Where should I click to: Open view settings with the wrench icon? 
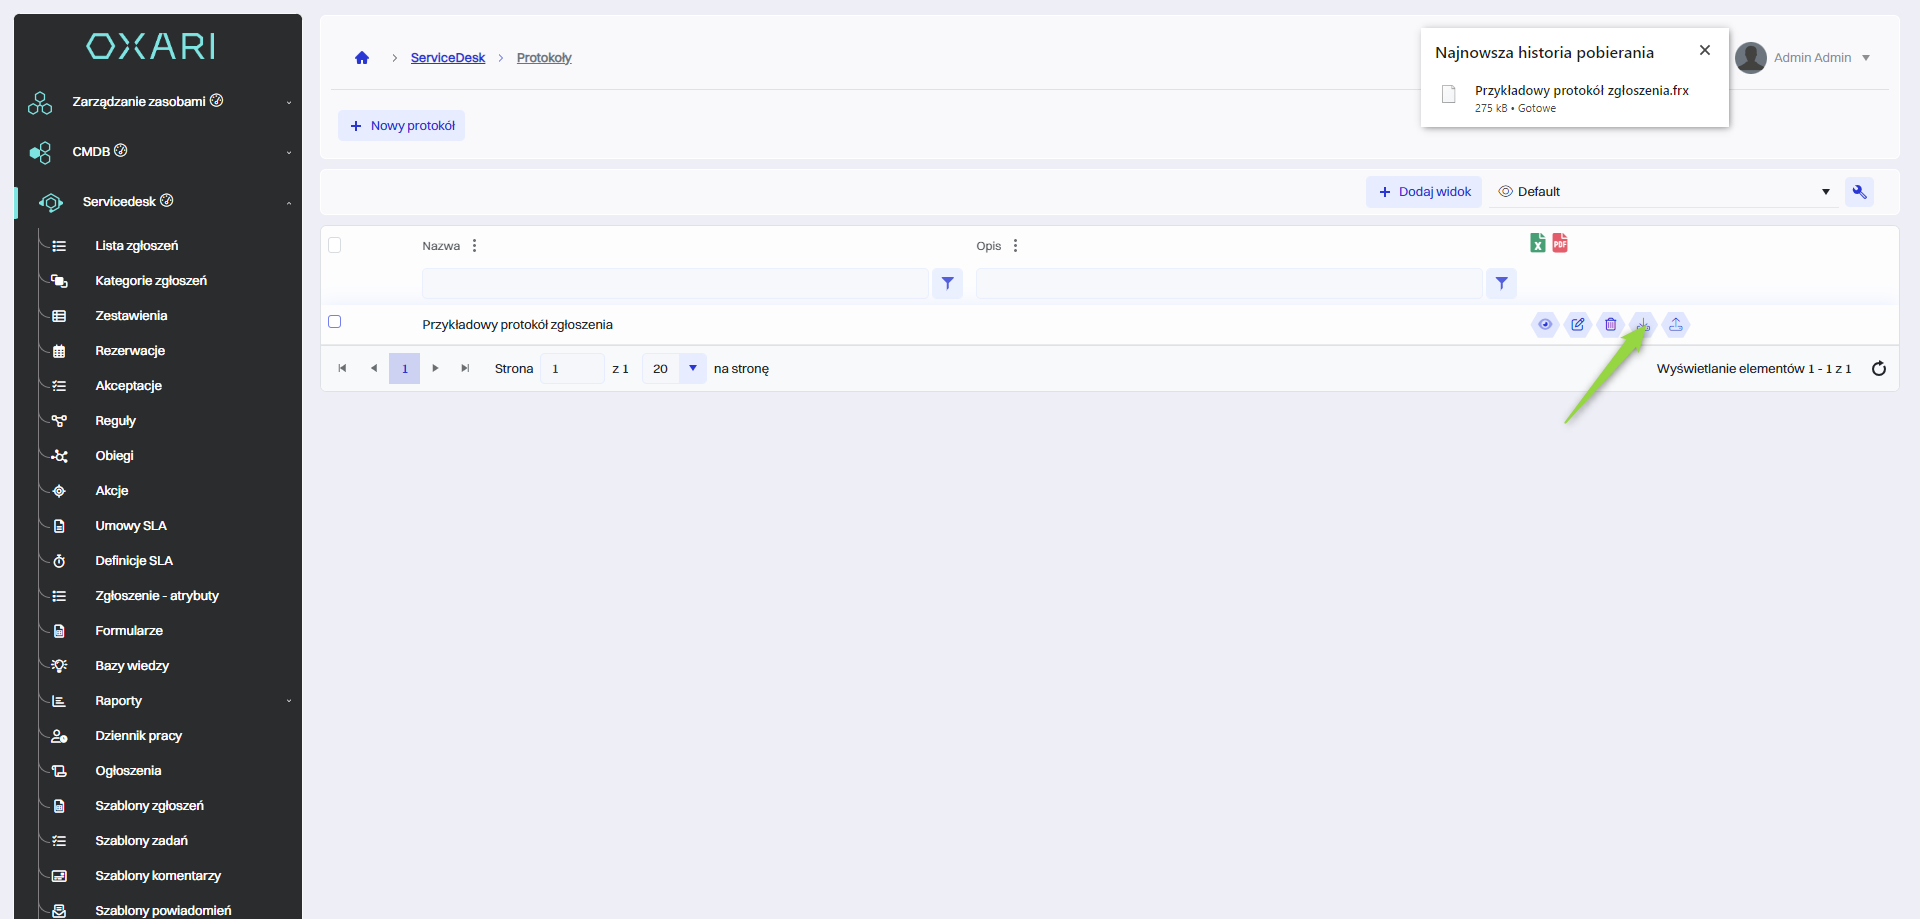click(x=1859, y=192)
